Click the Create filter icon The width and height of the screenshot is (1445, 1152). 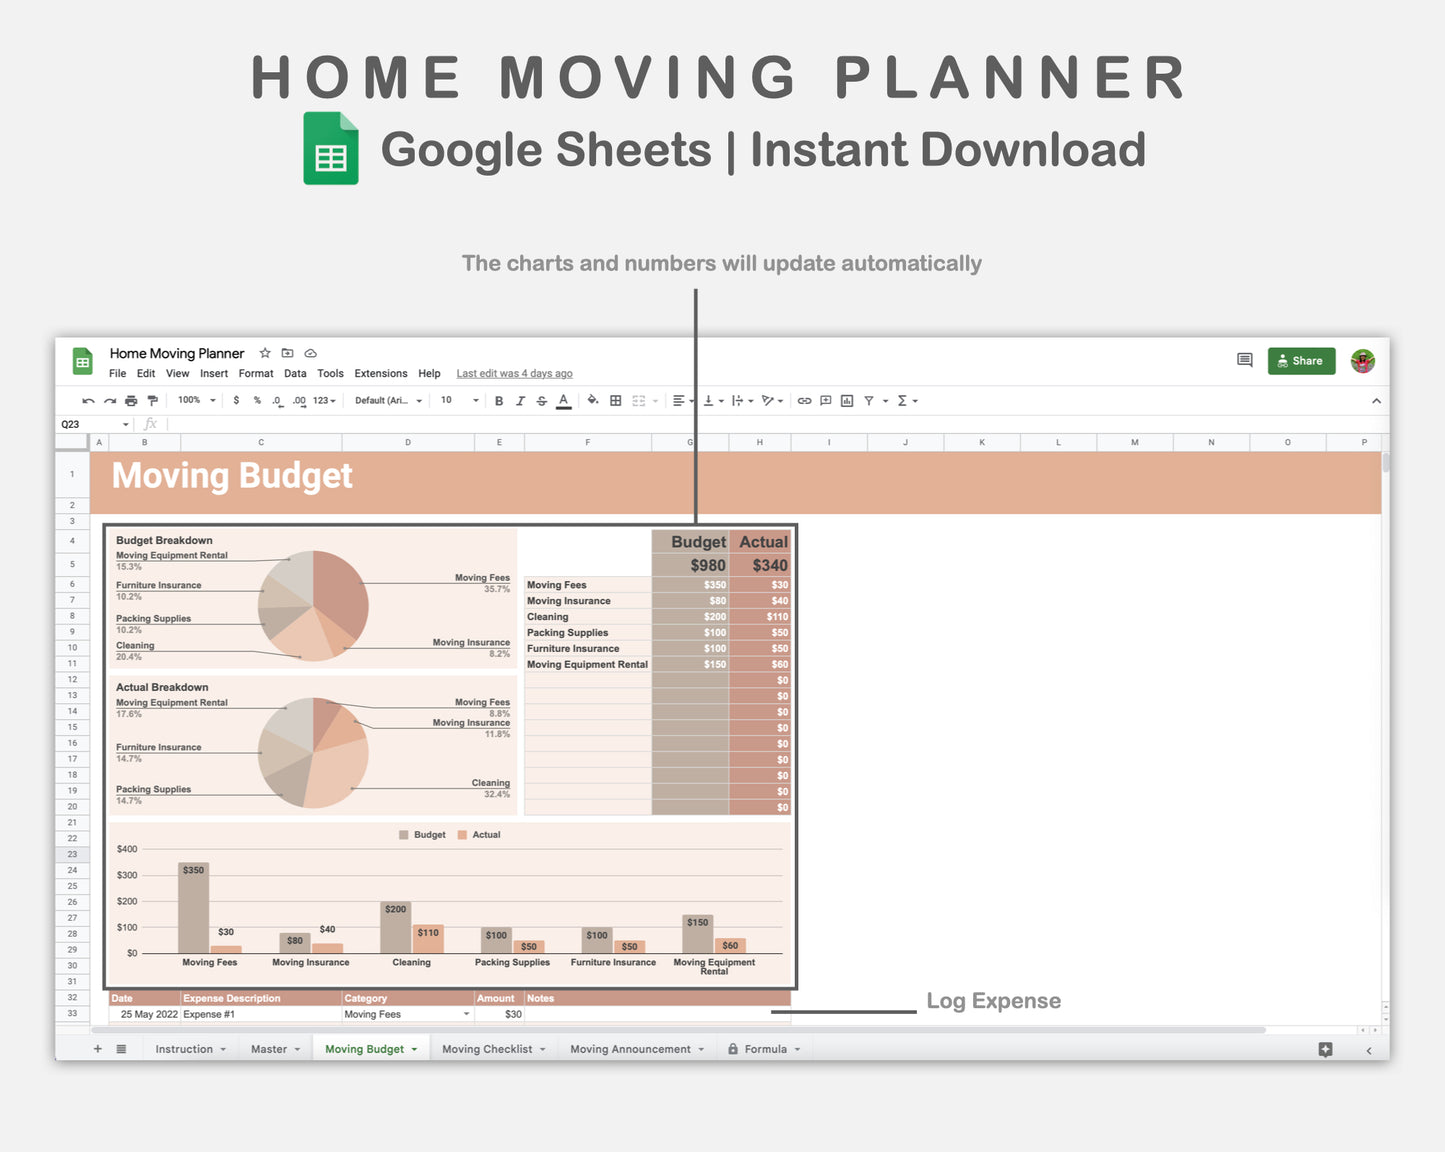point(869,400)
